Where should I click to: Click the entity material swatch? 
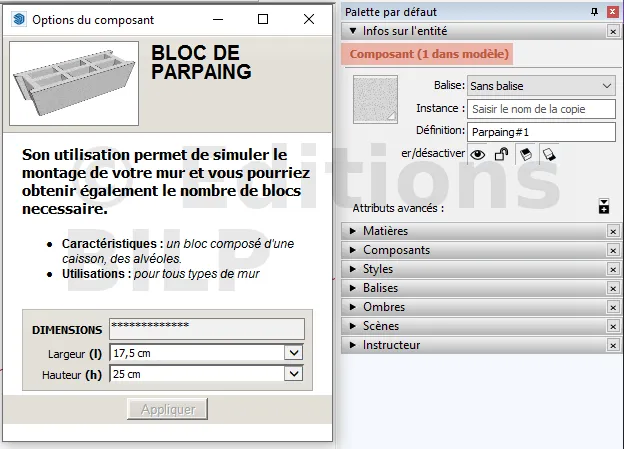point(375,98)
